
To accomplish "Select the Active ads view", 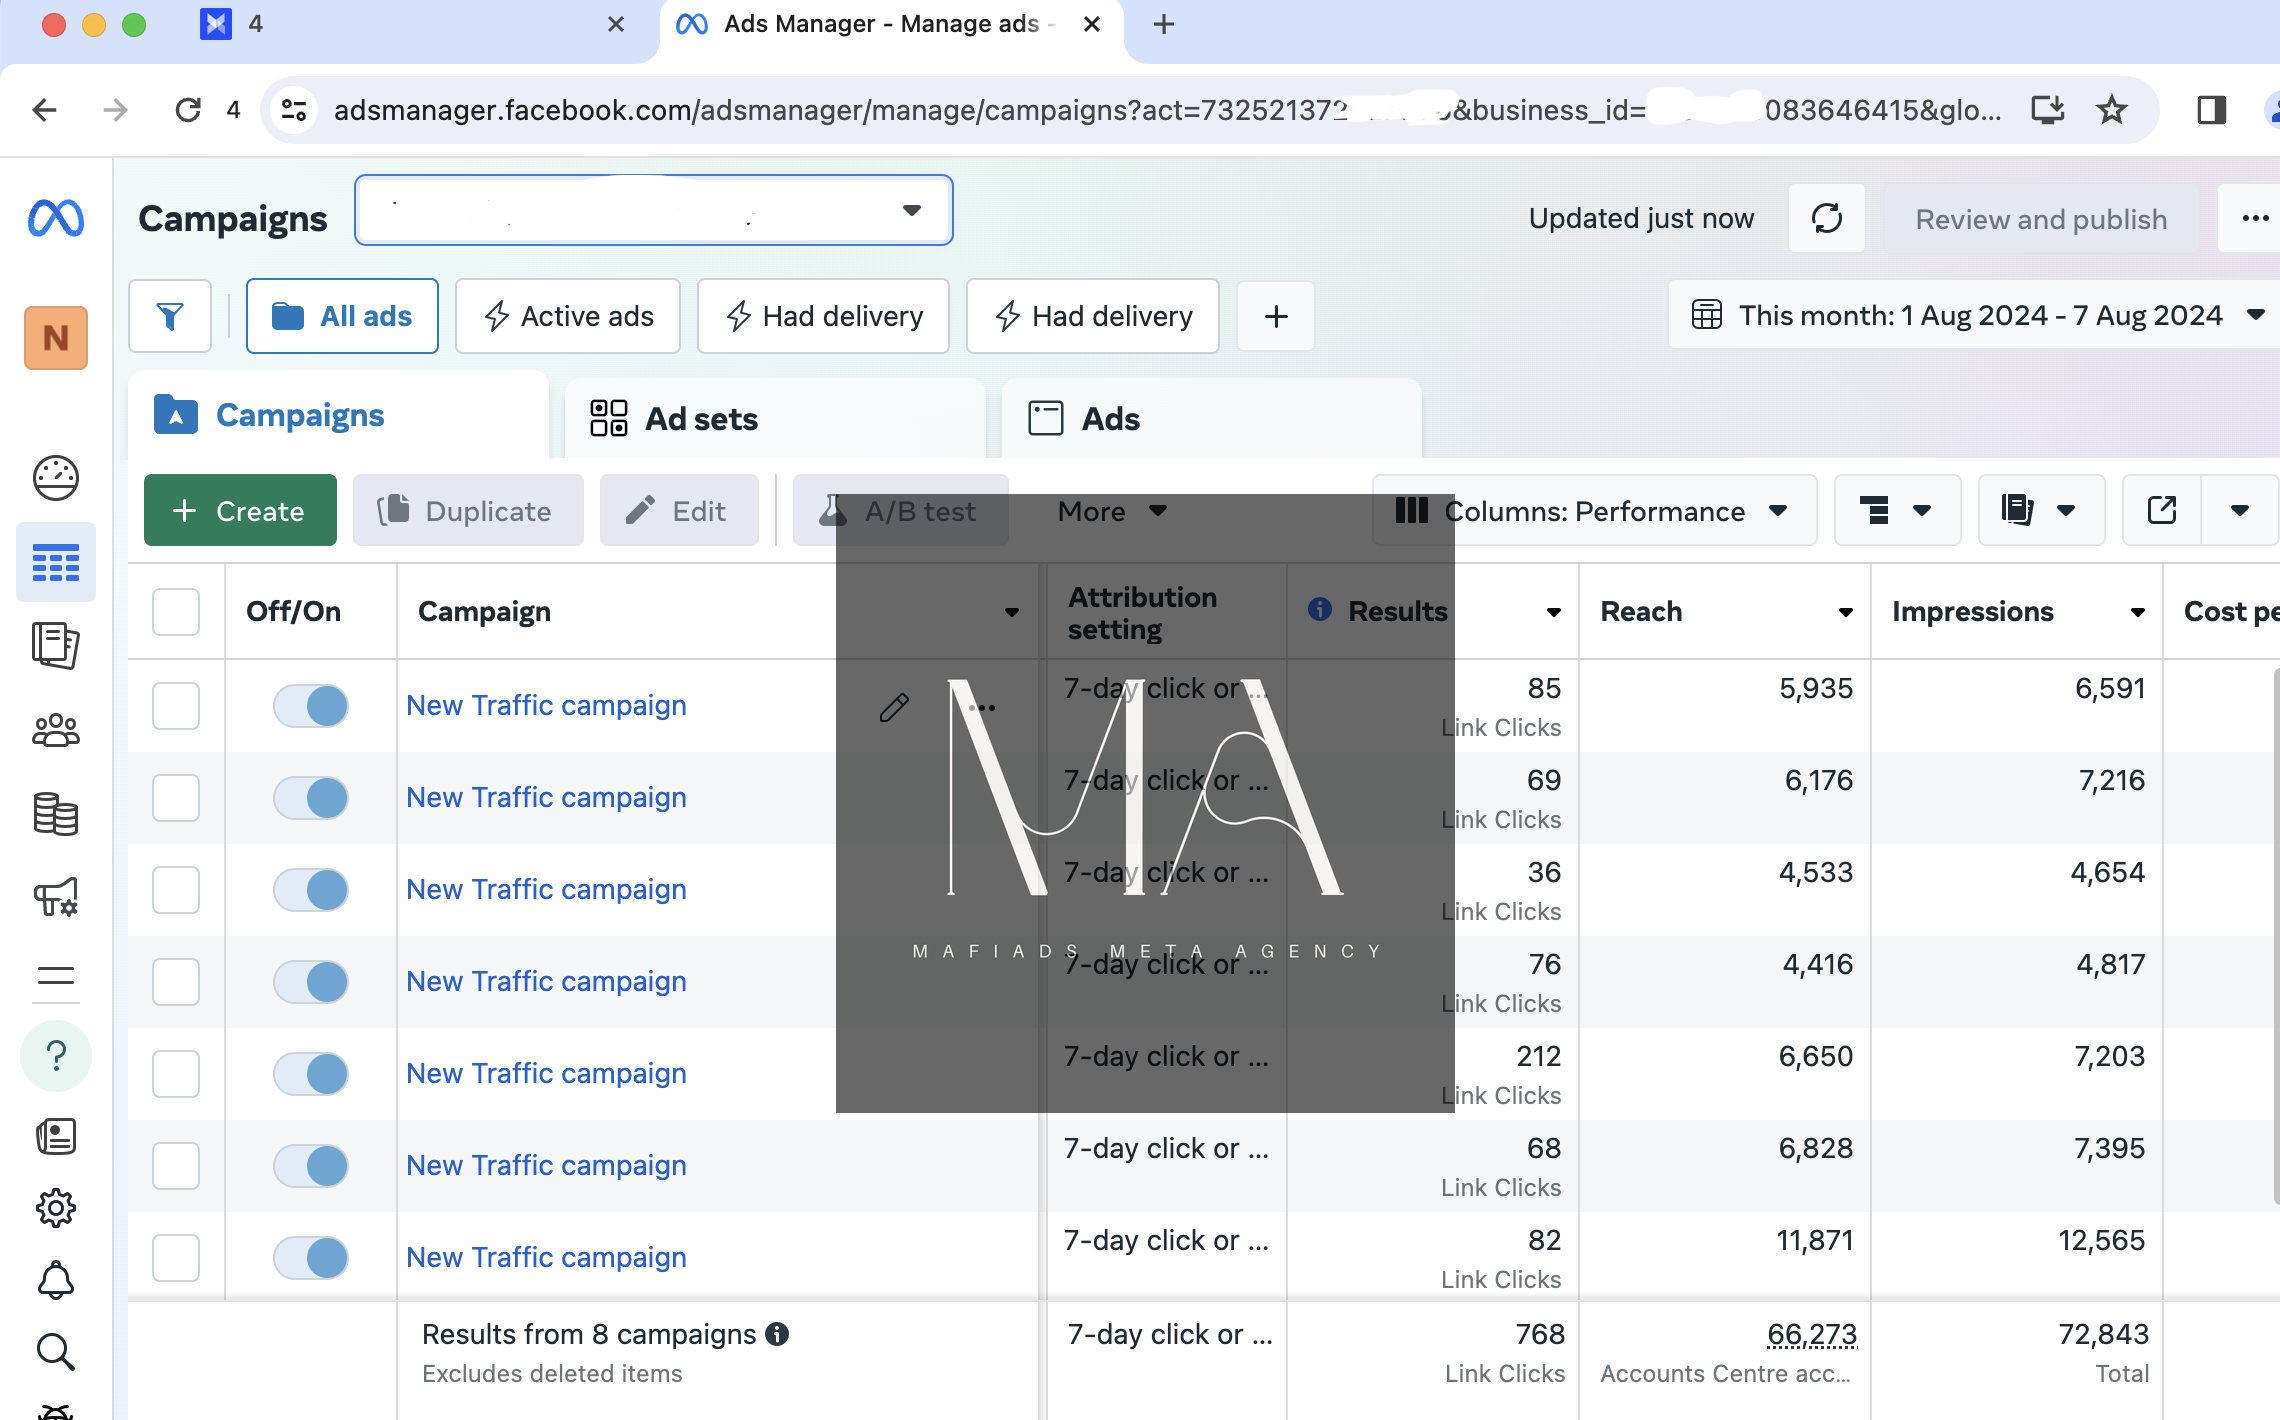I will [568, 316].
